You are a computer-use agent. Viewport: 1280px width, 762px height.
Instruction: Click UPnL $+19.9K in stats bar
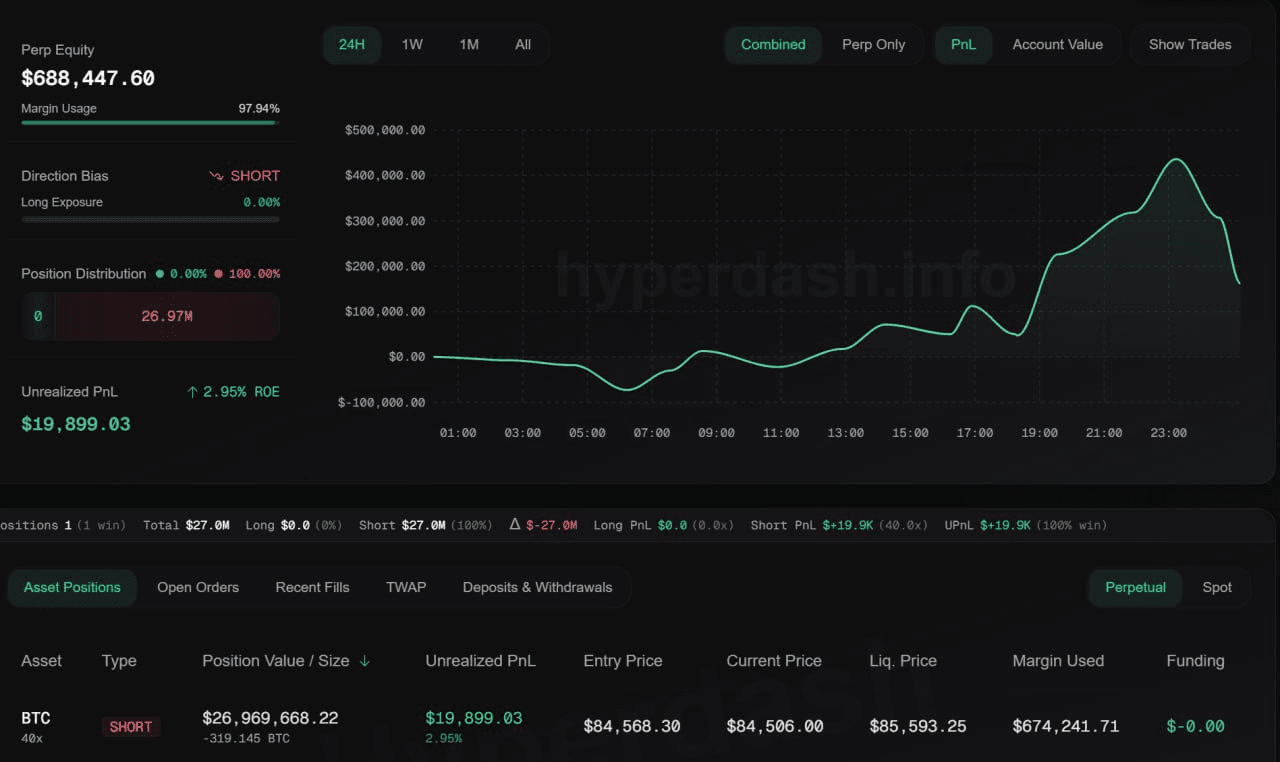pos(987,525)
